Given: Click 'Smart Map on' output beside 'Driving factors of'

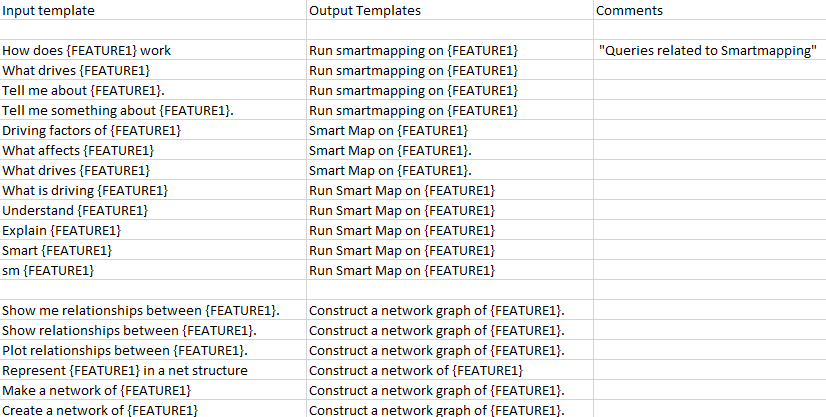Looking at the screenshot, I should click(450, 130).
